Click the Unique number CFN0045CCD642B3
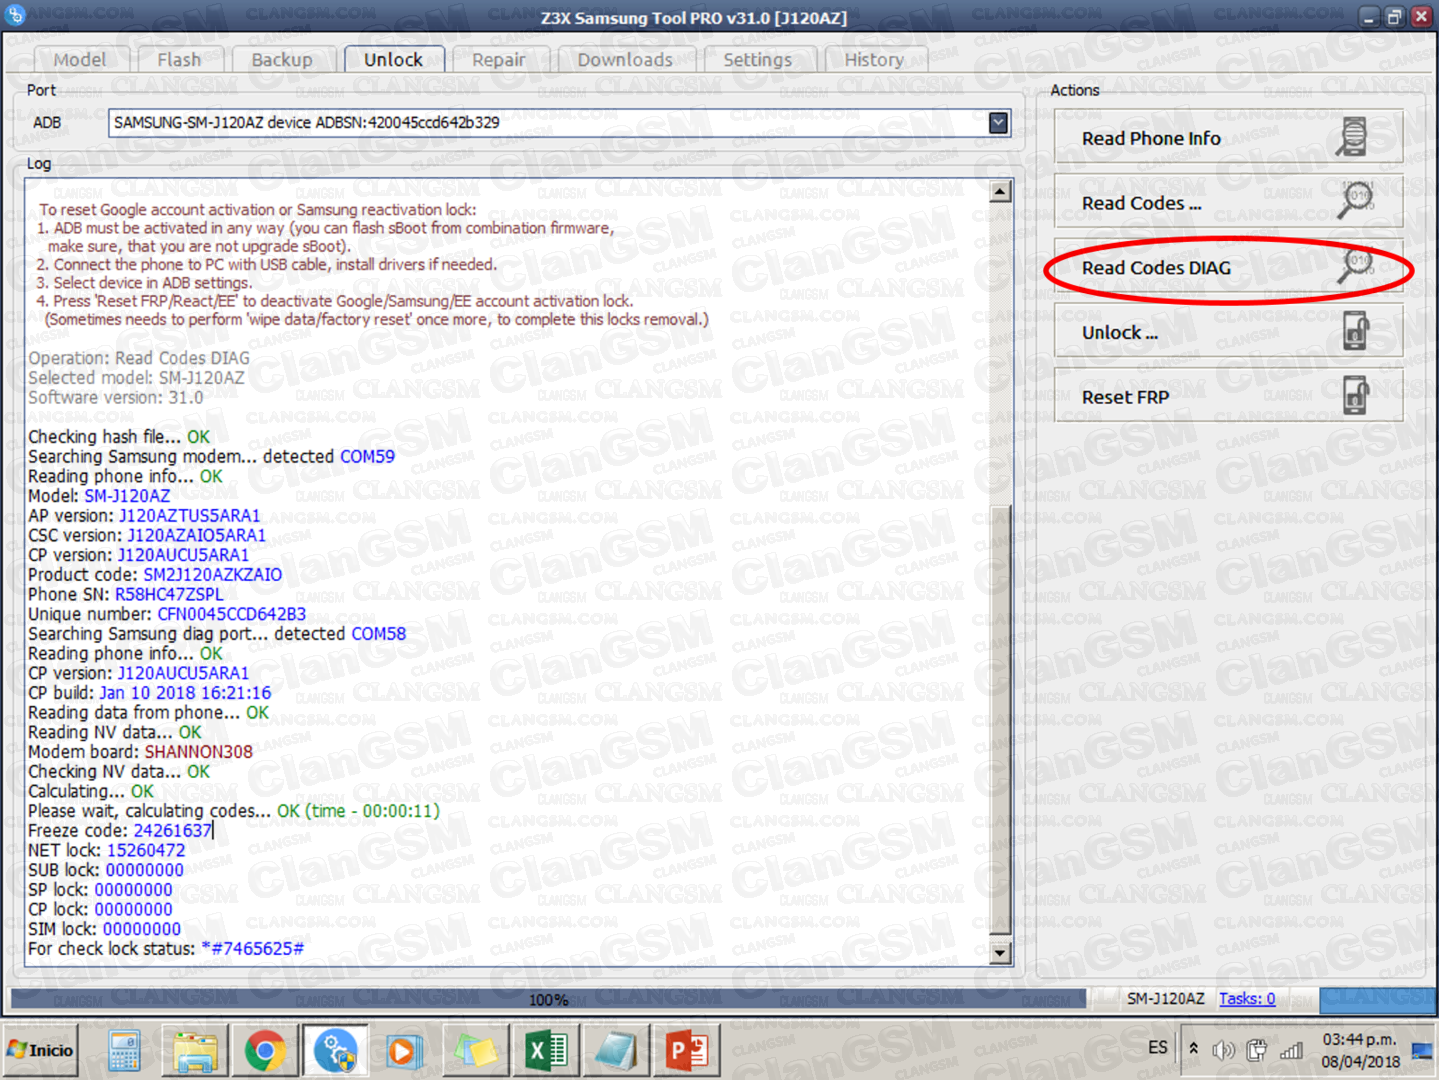The image size is (1439, 1080). (232, 614)
